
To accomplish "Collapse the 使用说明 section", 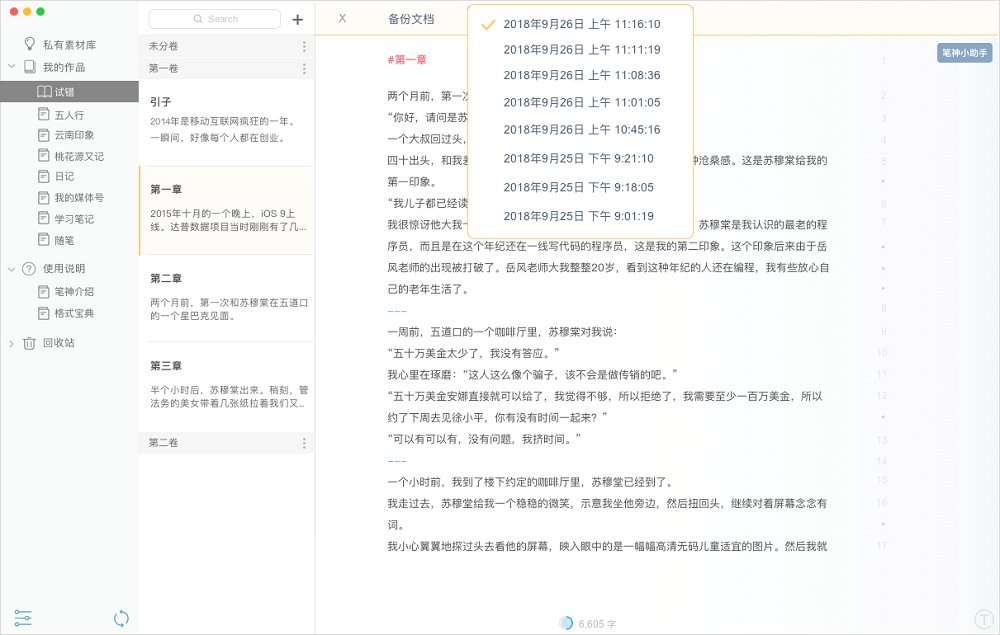I will click(11, 268).
